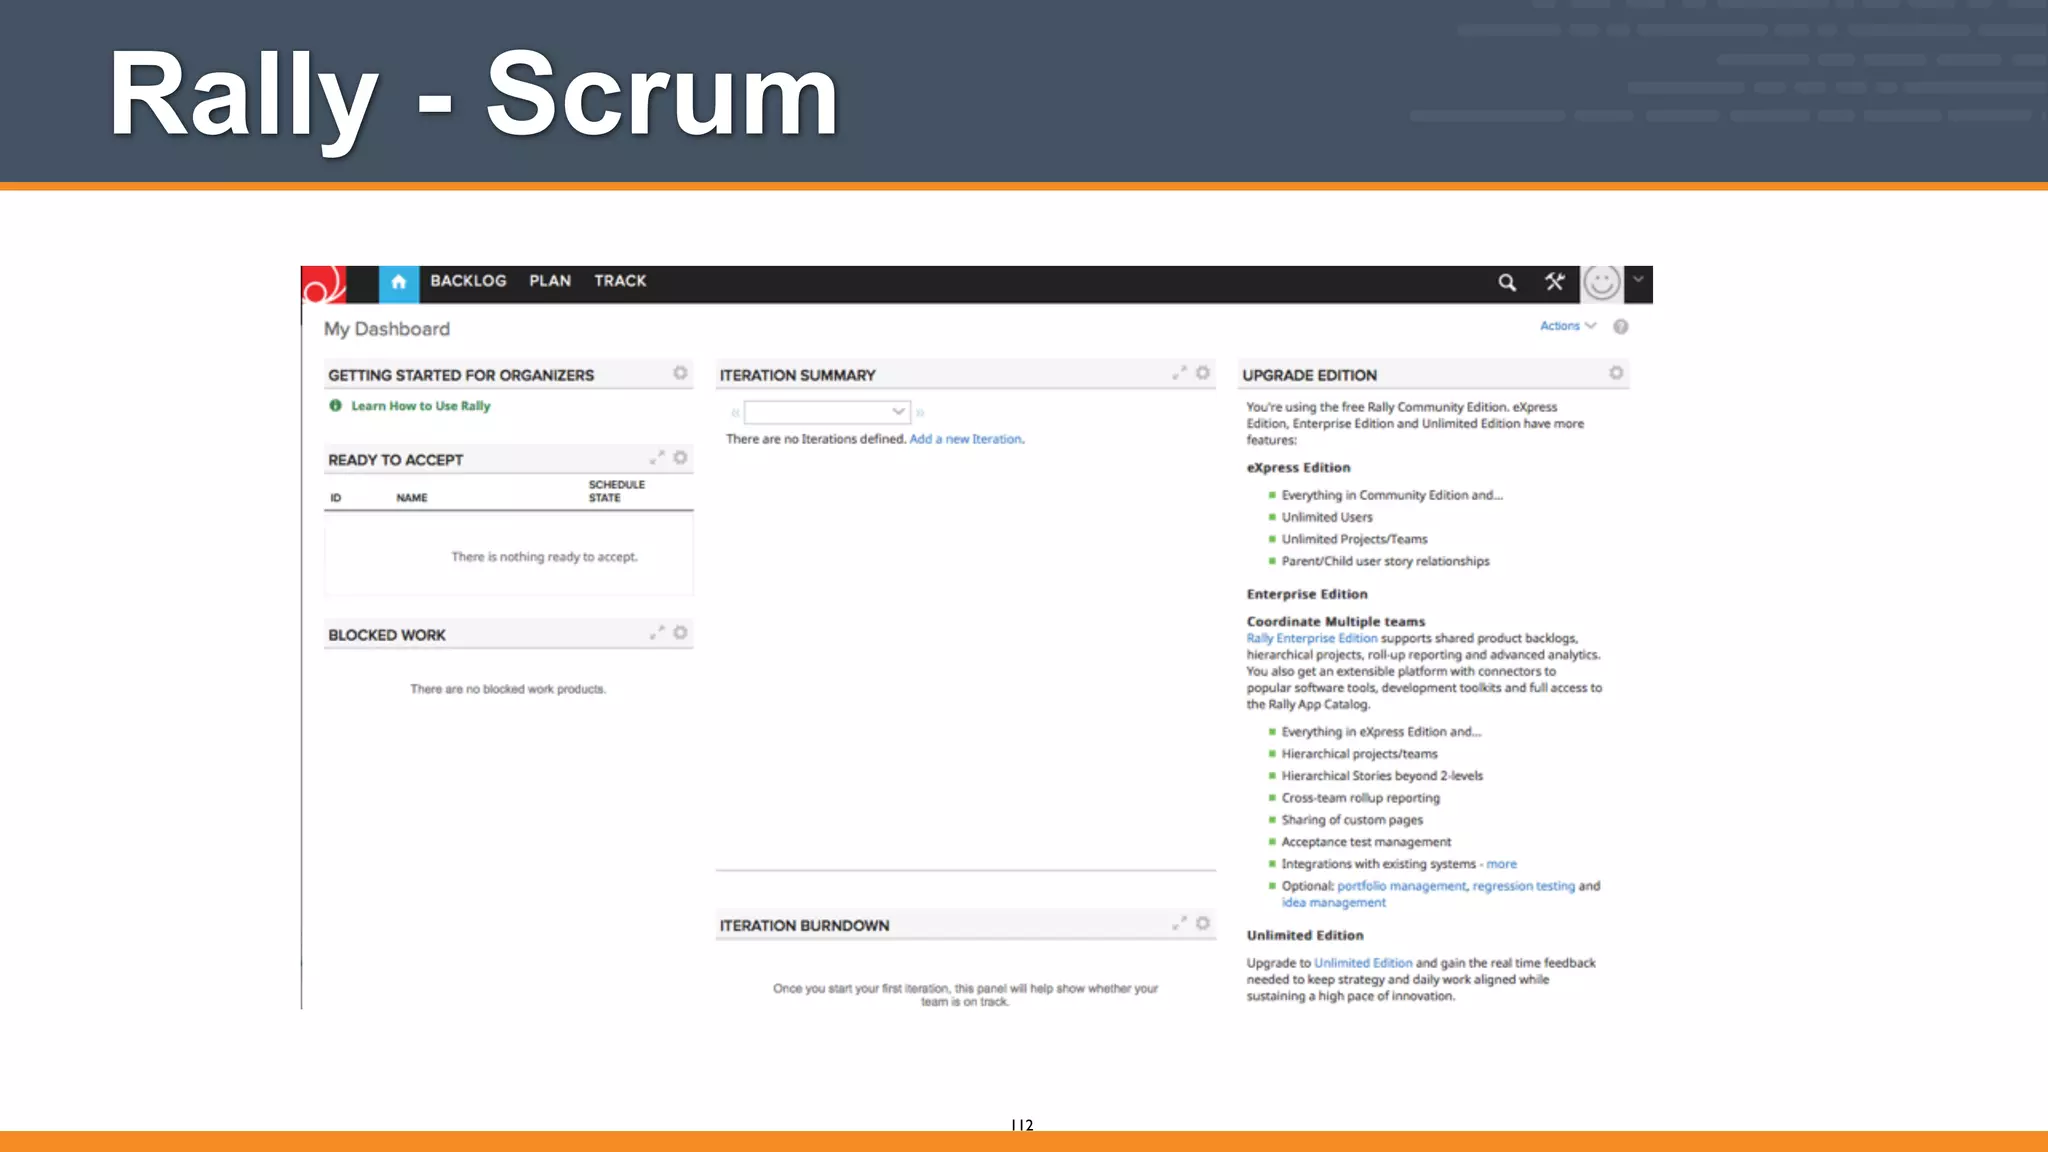Click the eXpress Edition heading
The width and height of the screenshot is (2048, 1152).
1298,468
